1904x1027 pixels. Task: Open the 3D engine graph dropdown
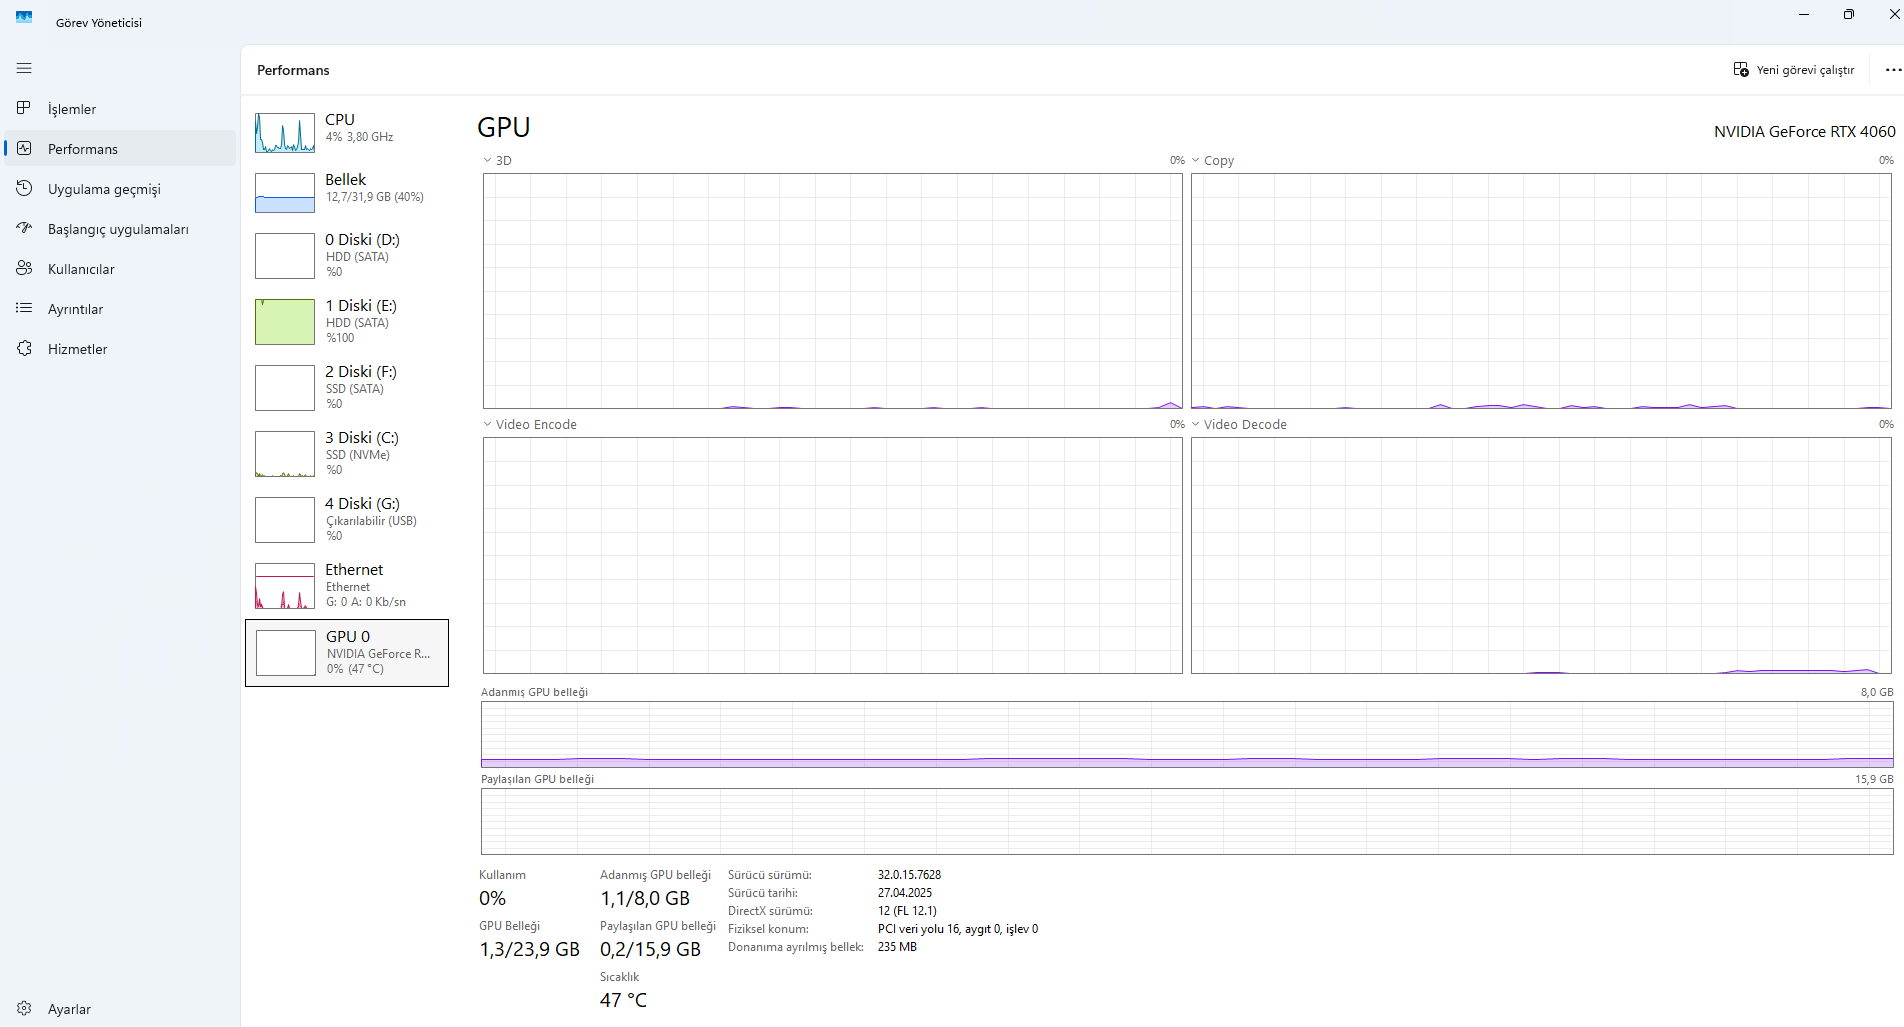tap(487, 160)
